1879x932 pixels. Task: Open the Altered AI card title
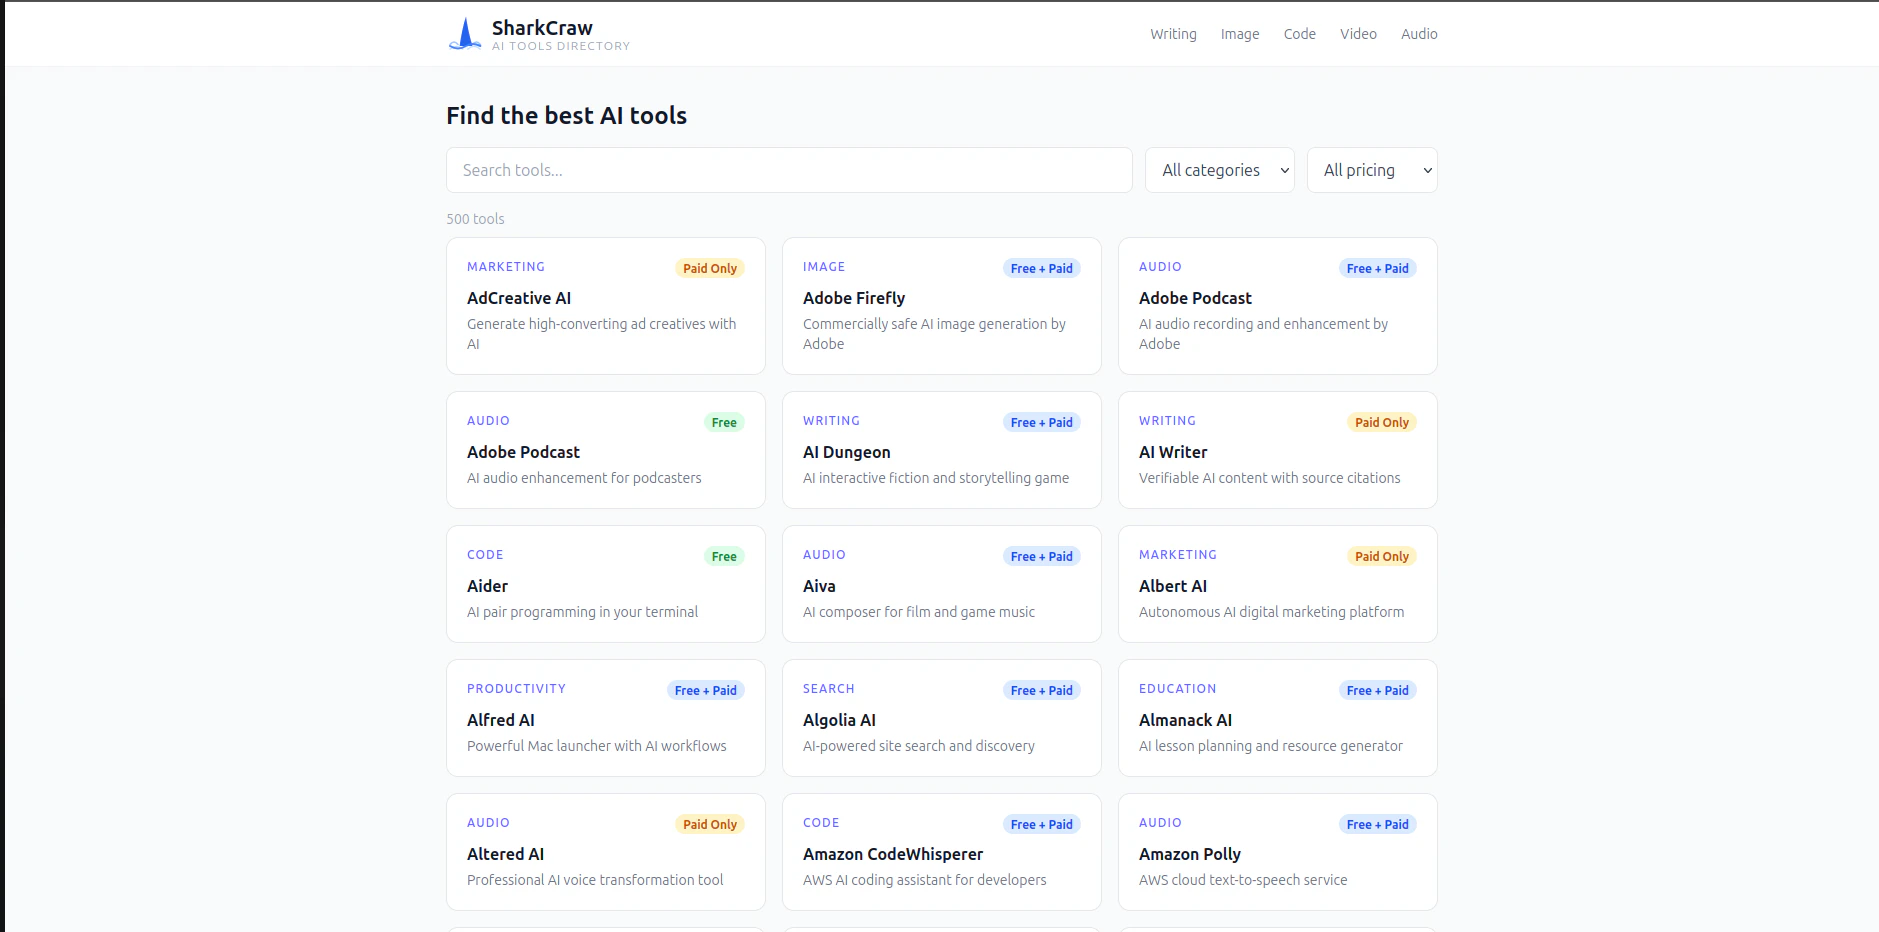(505, 854)
